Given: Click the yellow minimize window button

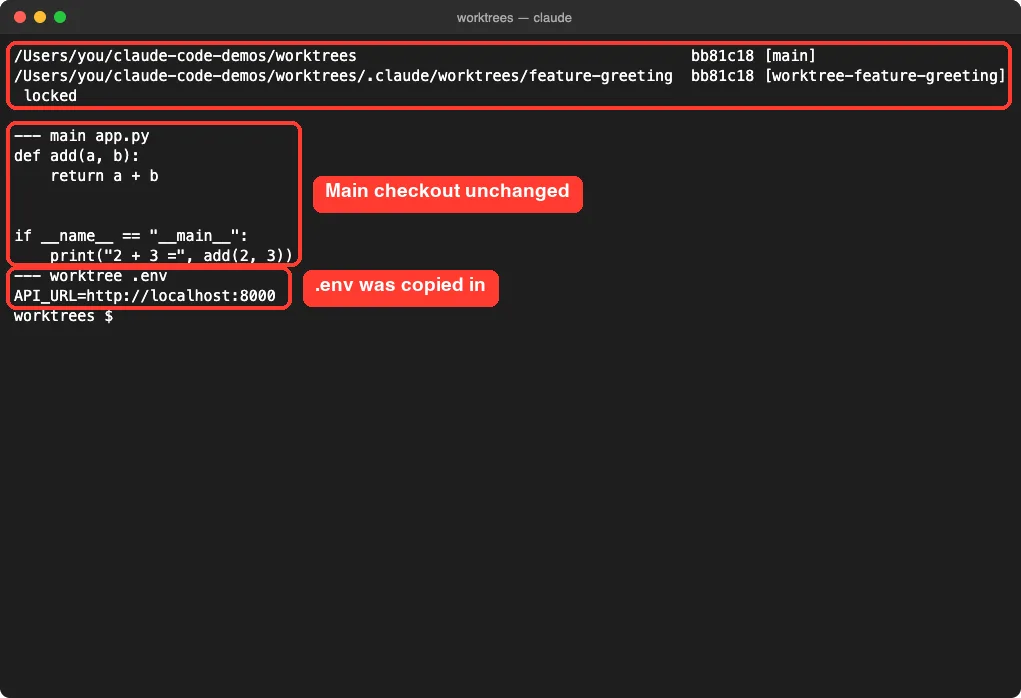Looking at the screenshot, I should 40,17.
